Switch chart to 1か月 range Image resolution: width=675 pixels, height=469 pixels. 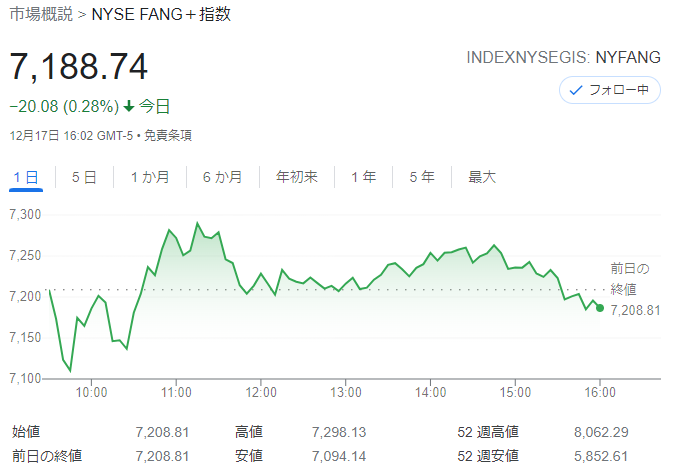click(150, 177)
